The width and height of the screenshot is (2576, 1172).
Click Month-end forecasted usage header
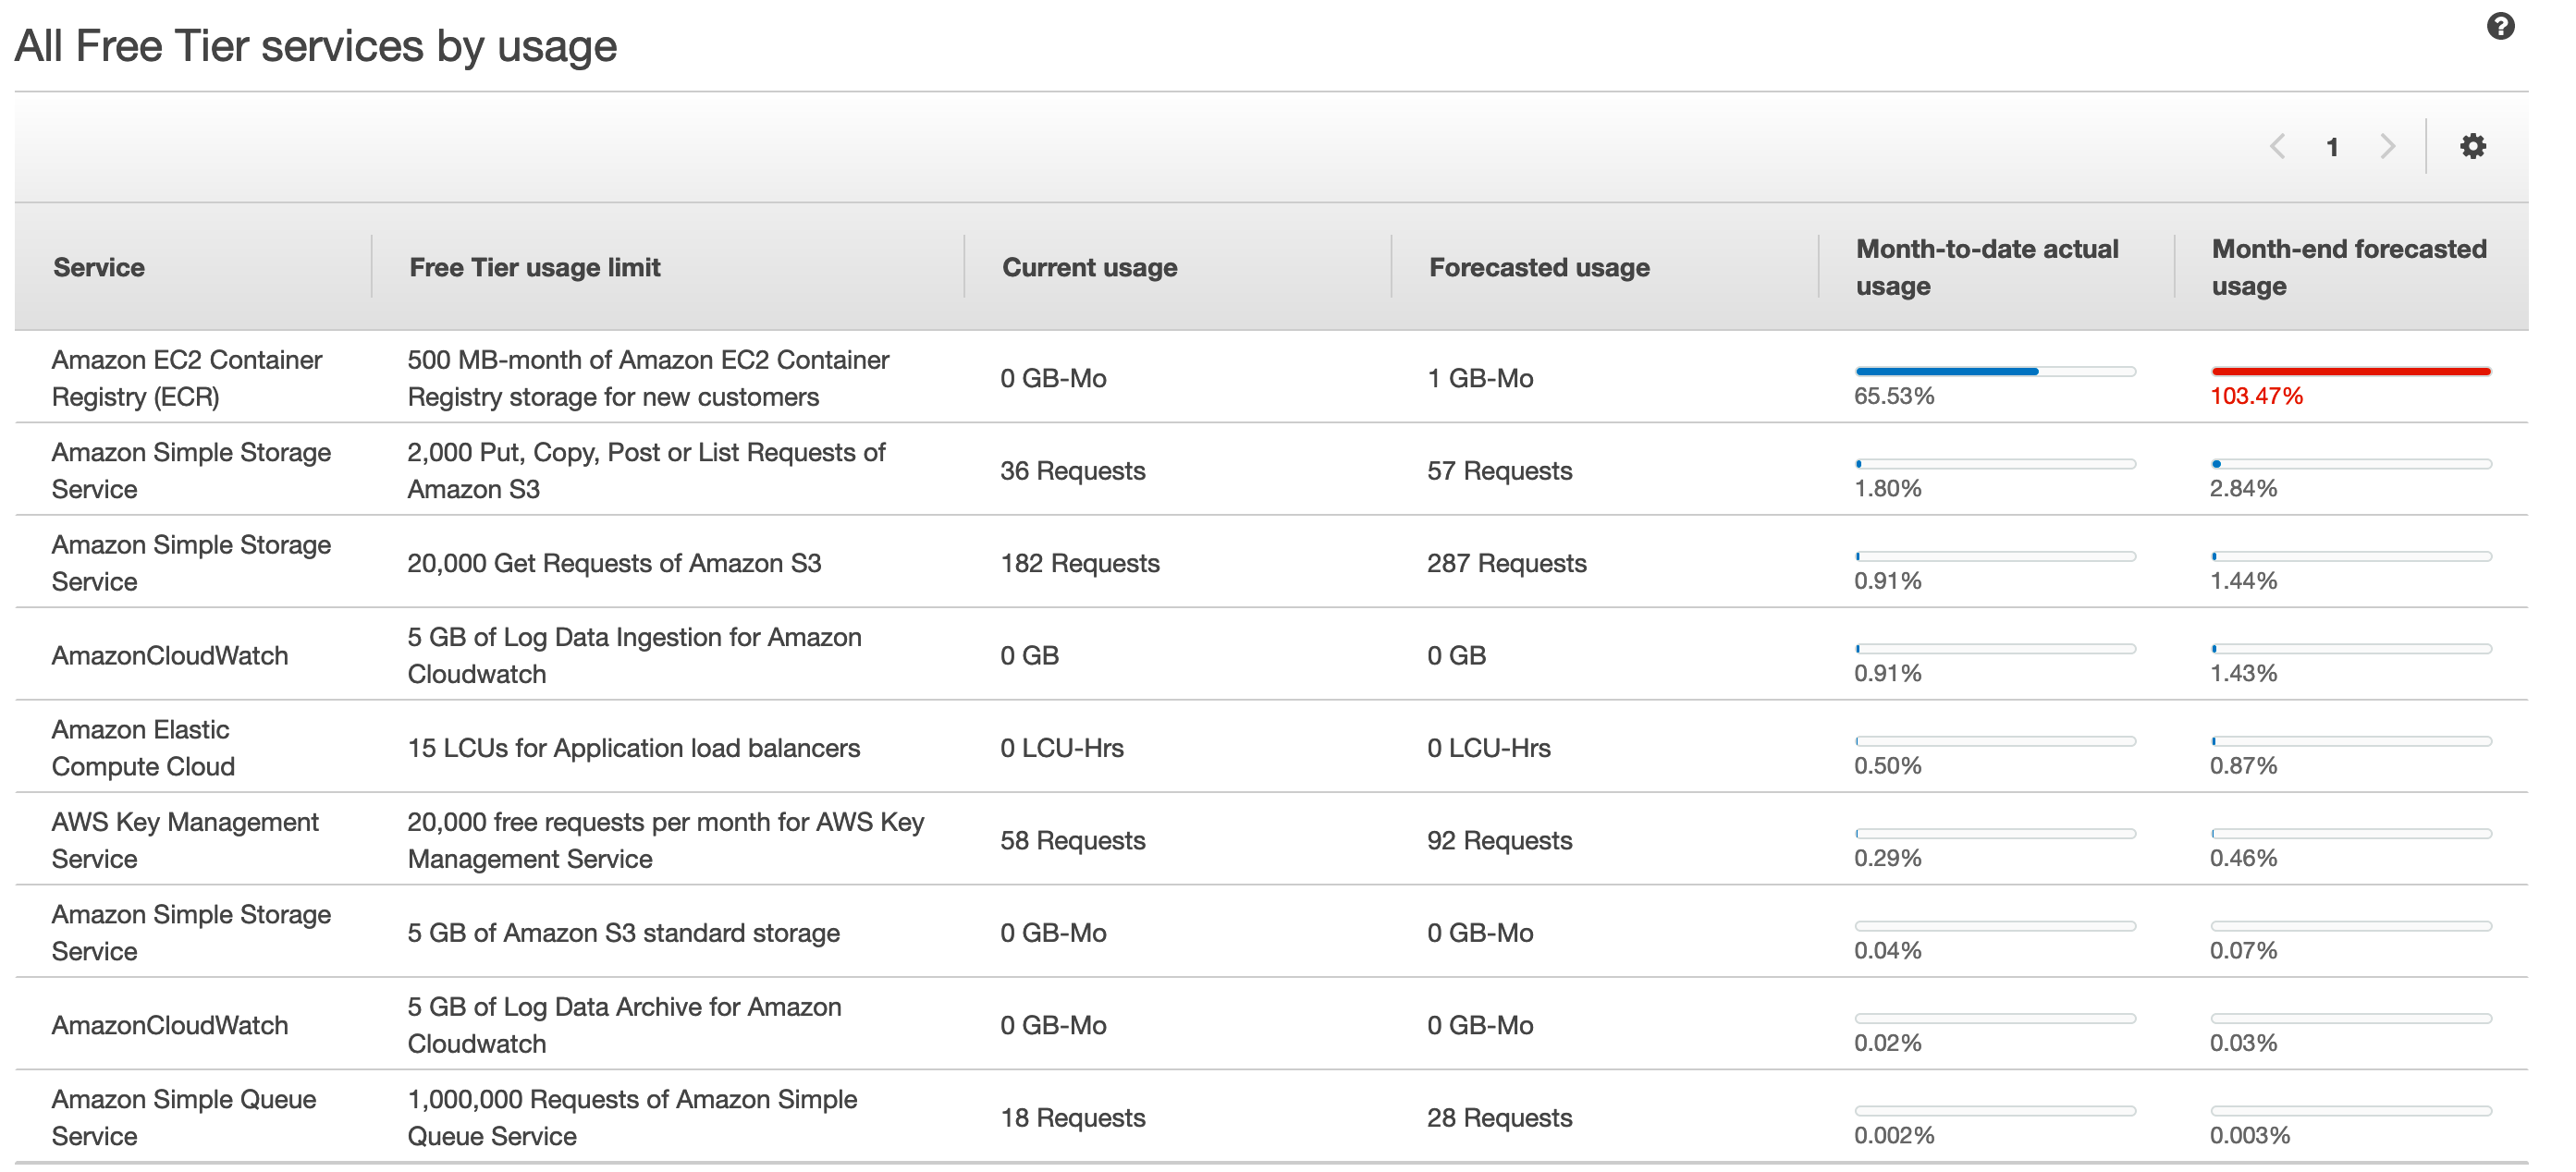click(2348, 267)
